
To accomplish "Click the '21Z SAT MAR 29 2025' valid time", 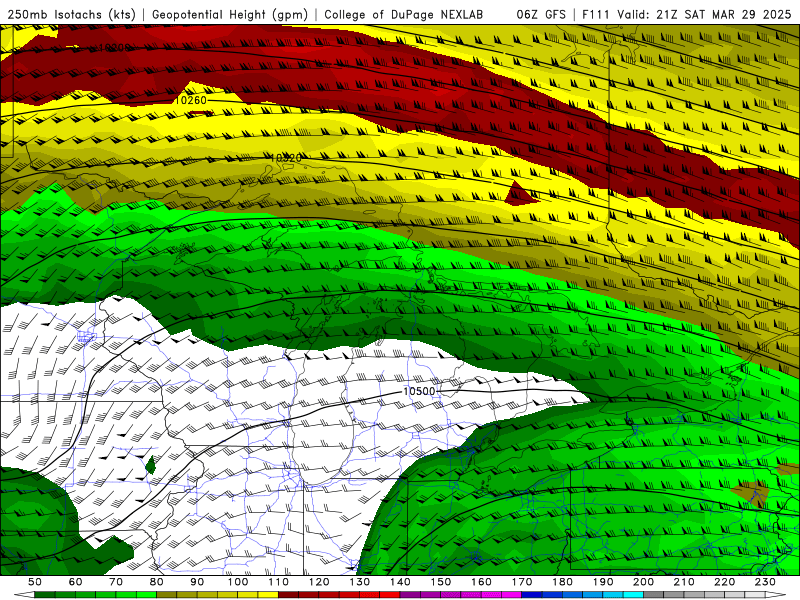I will (x=723, y=15).
